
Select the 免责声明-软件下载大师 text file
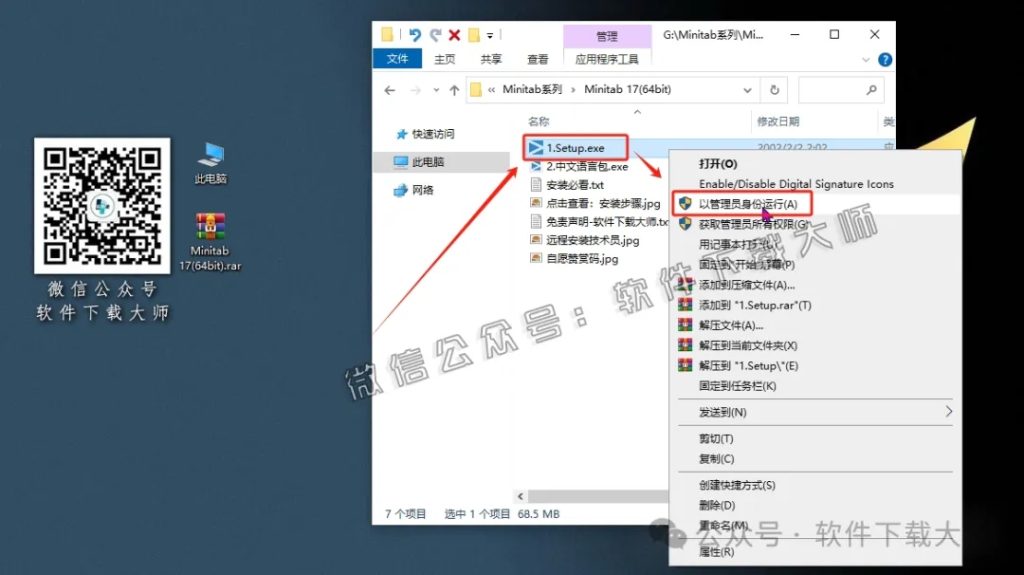607,222
